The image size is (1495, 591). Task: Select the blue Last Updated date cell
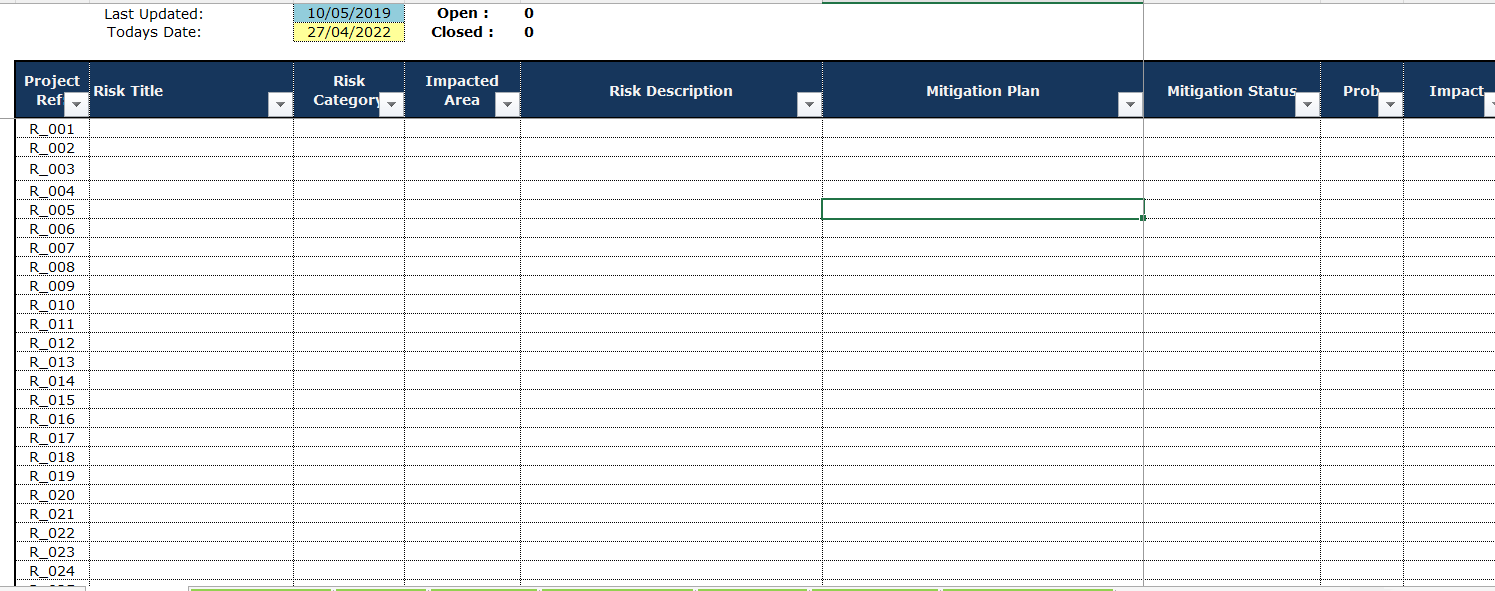point(347,13)
